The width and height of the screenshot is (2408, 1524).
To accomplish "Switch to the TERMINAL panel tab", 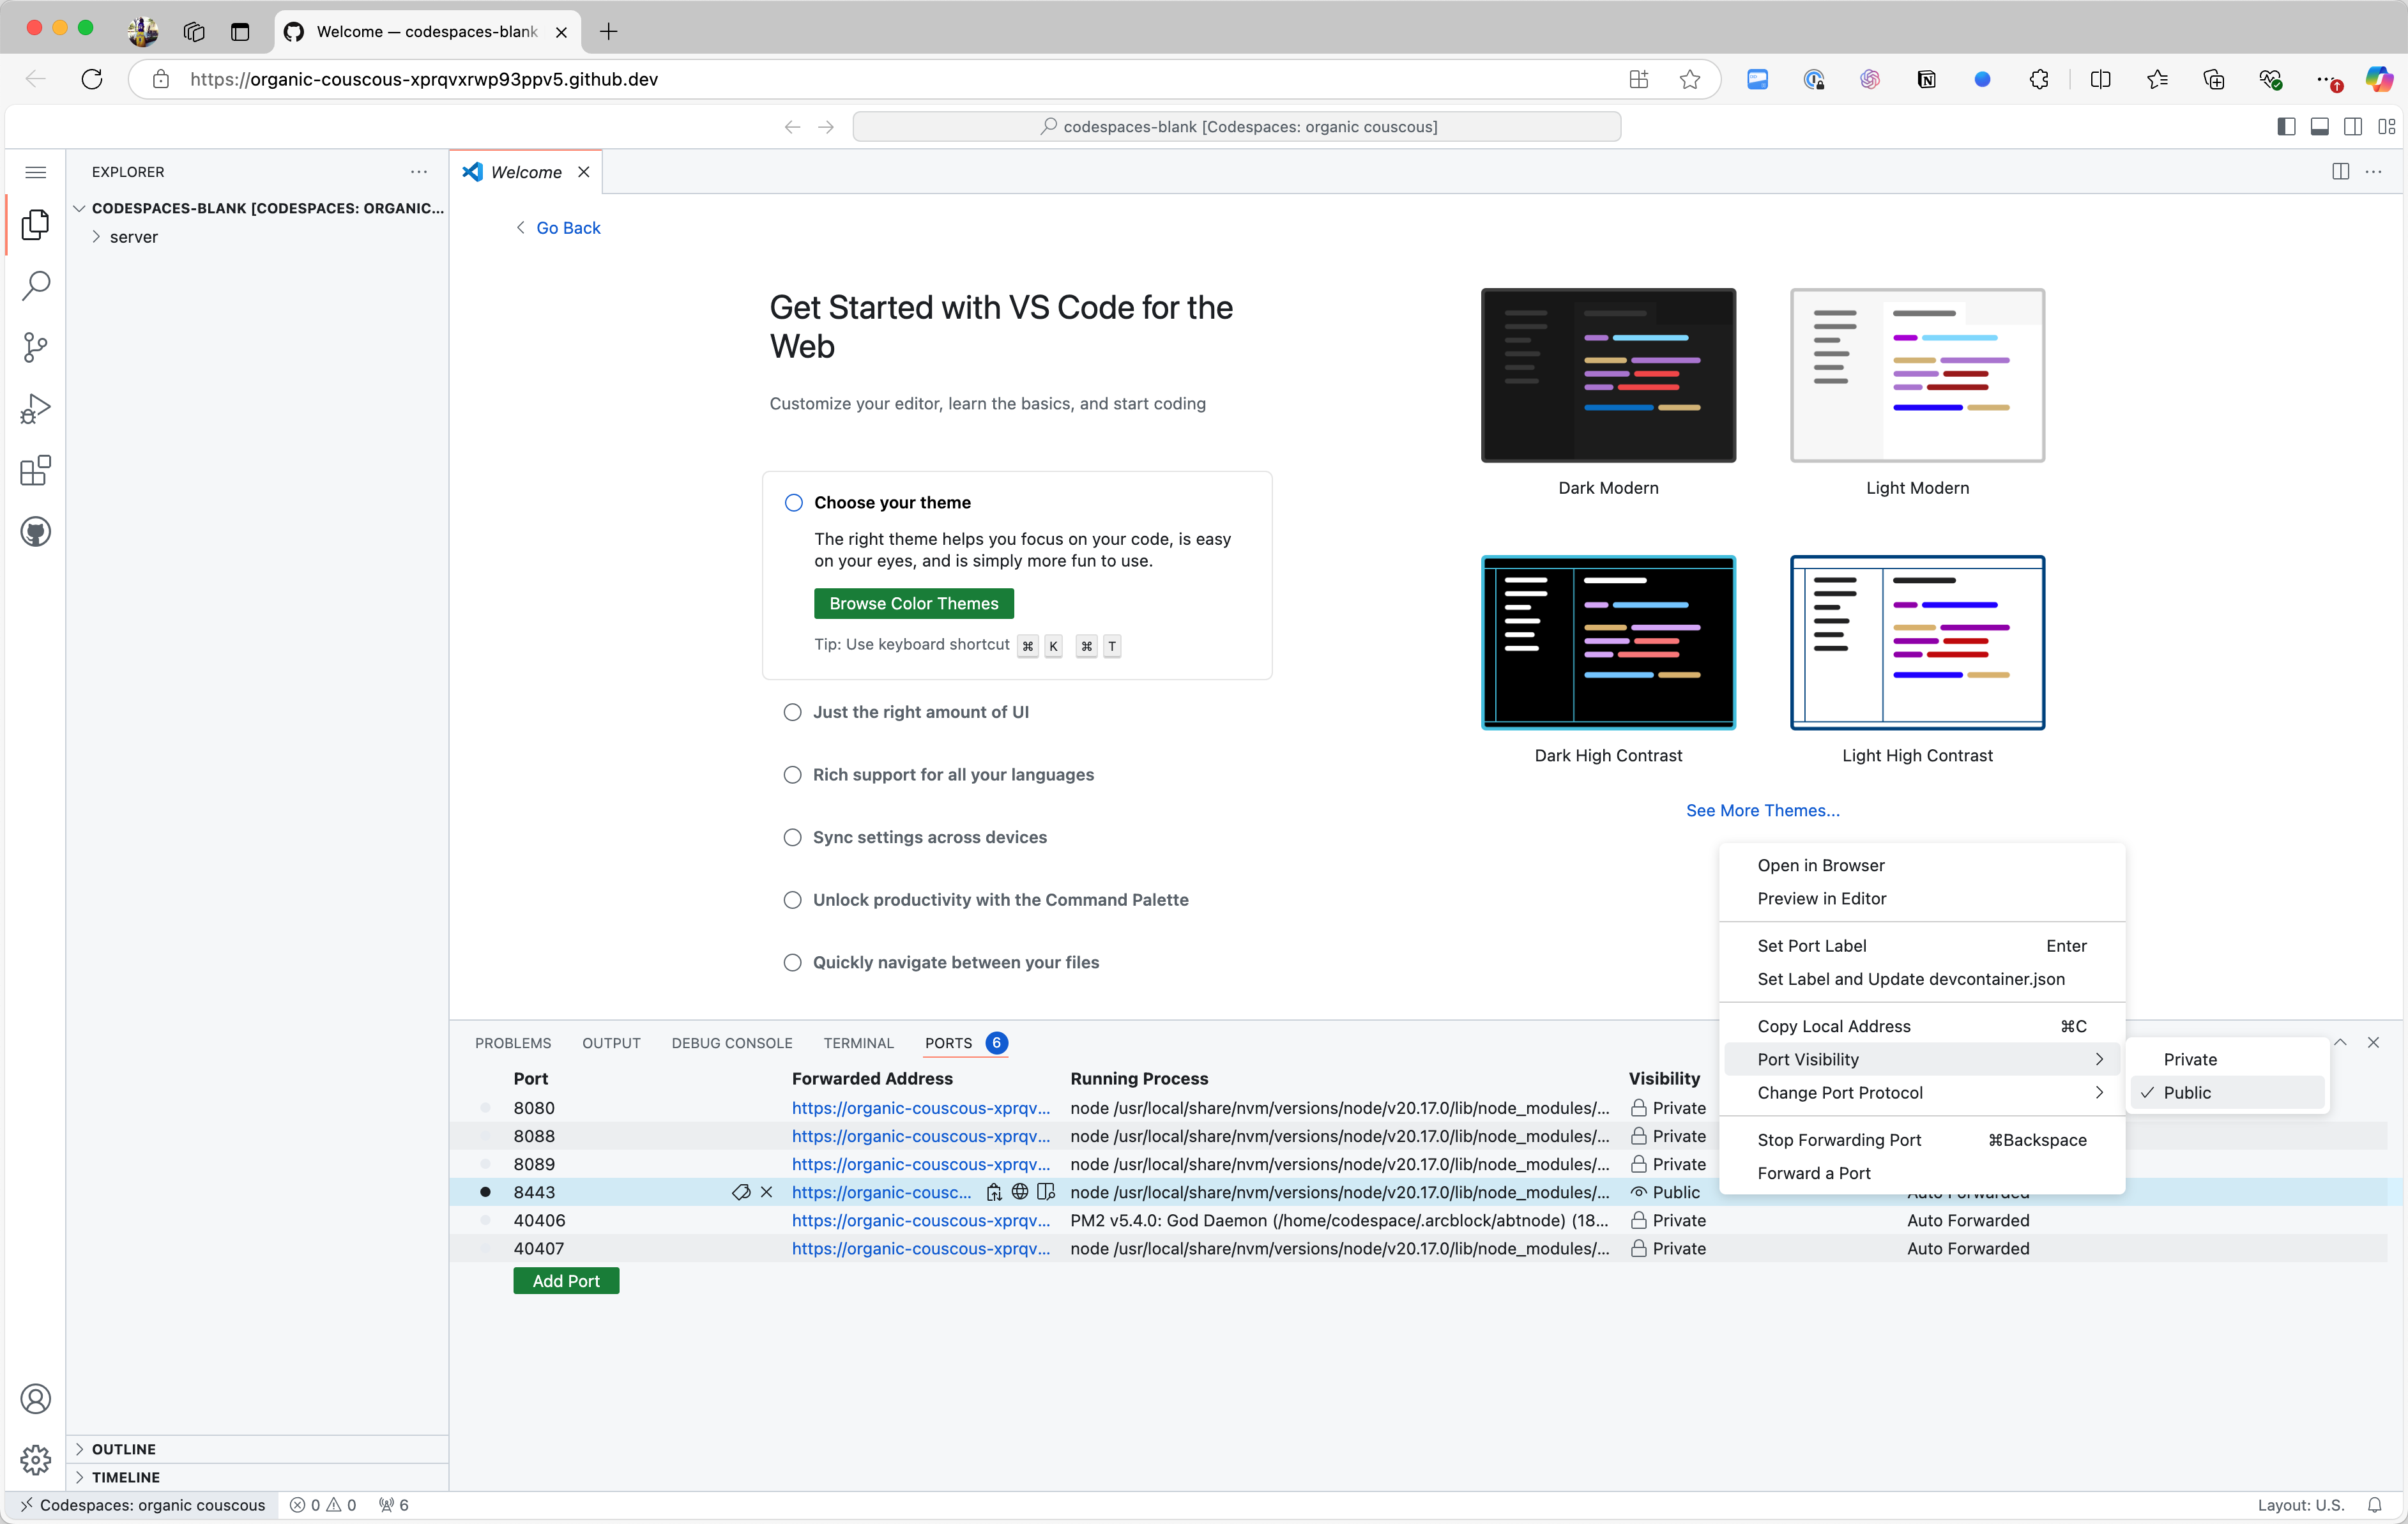I will [858, 1043].
